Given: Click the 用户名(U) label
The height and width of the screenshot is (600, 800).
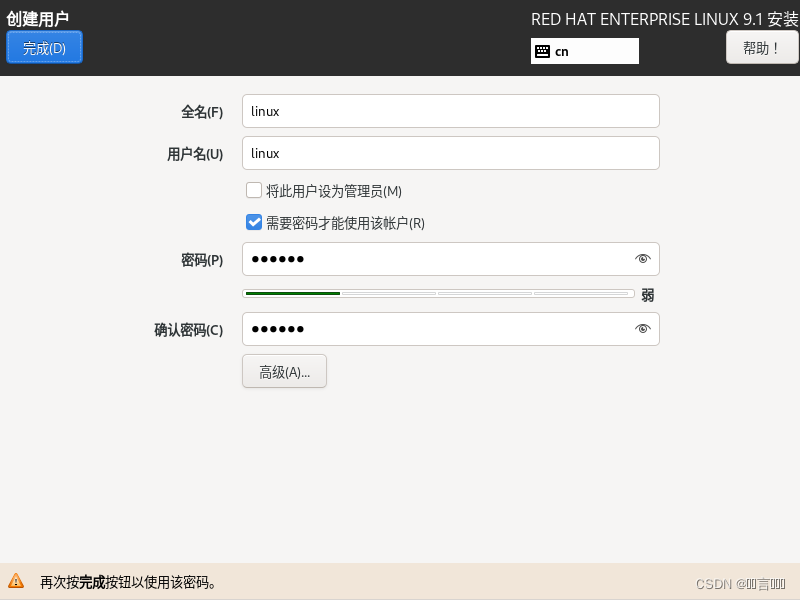Looking at the screenshot, I should (195, 154).
